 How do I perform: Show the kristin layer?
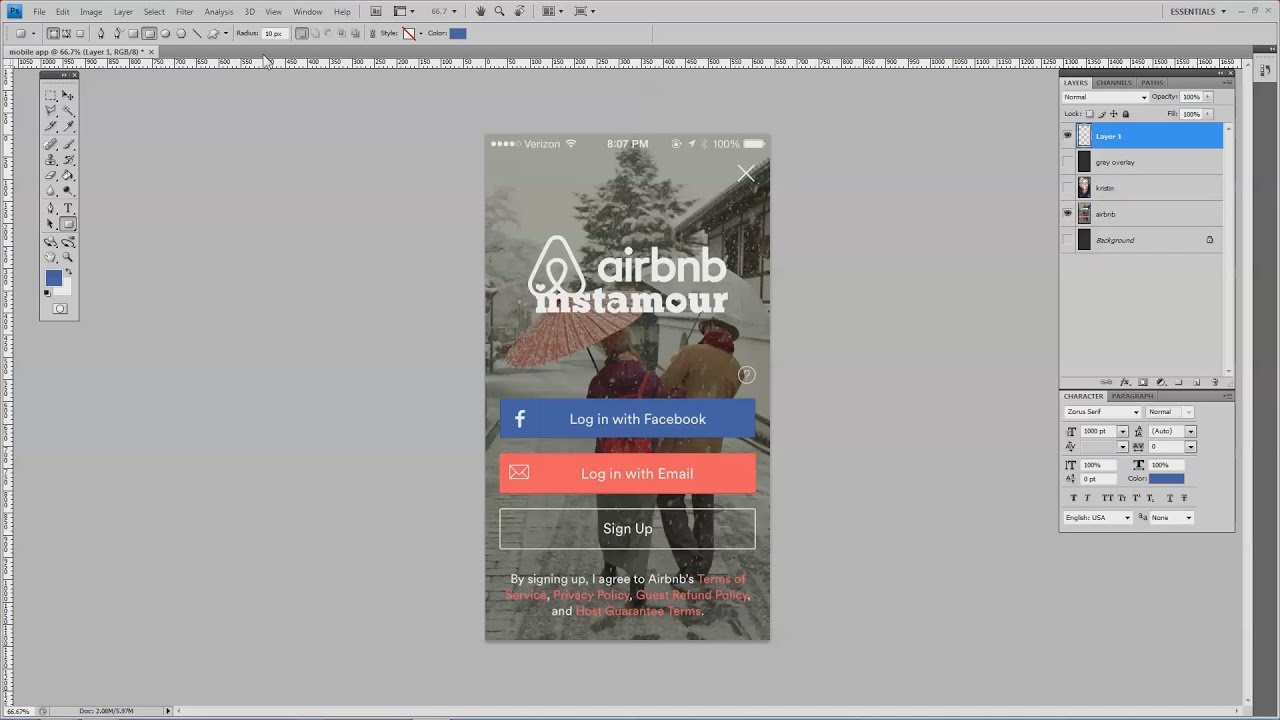click(x=1067, y=188)
